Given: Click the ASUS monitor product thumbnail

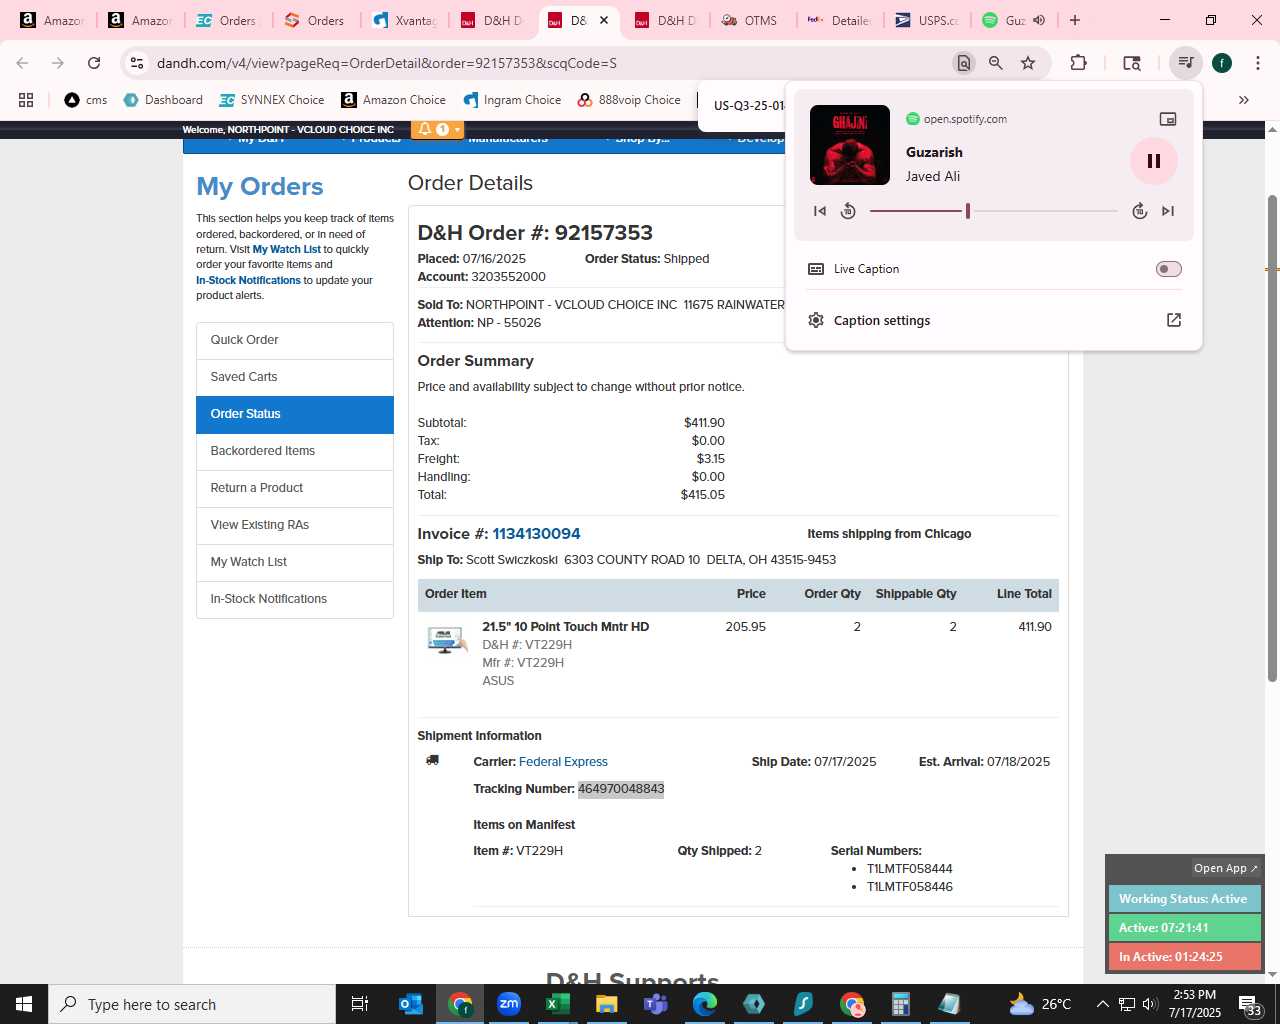Looking at the screenshot, I should [446, 640].
